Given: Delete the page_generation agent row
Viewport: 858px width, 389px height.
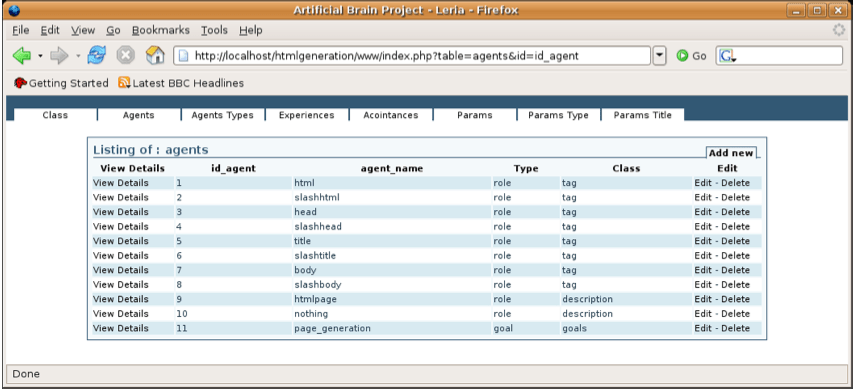Looking at the screenshot, I should pyautogui.click(x=735, y=328).
